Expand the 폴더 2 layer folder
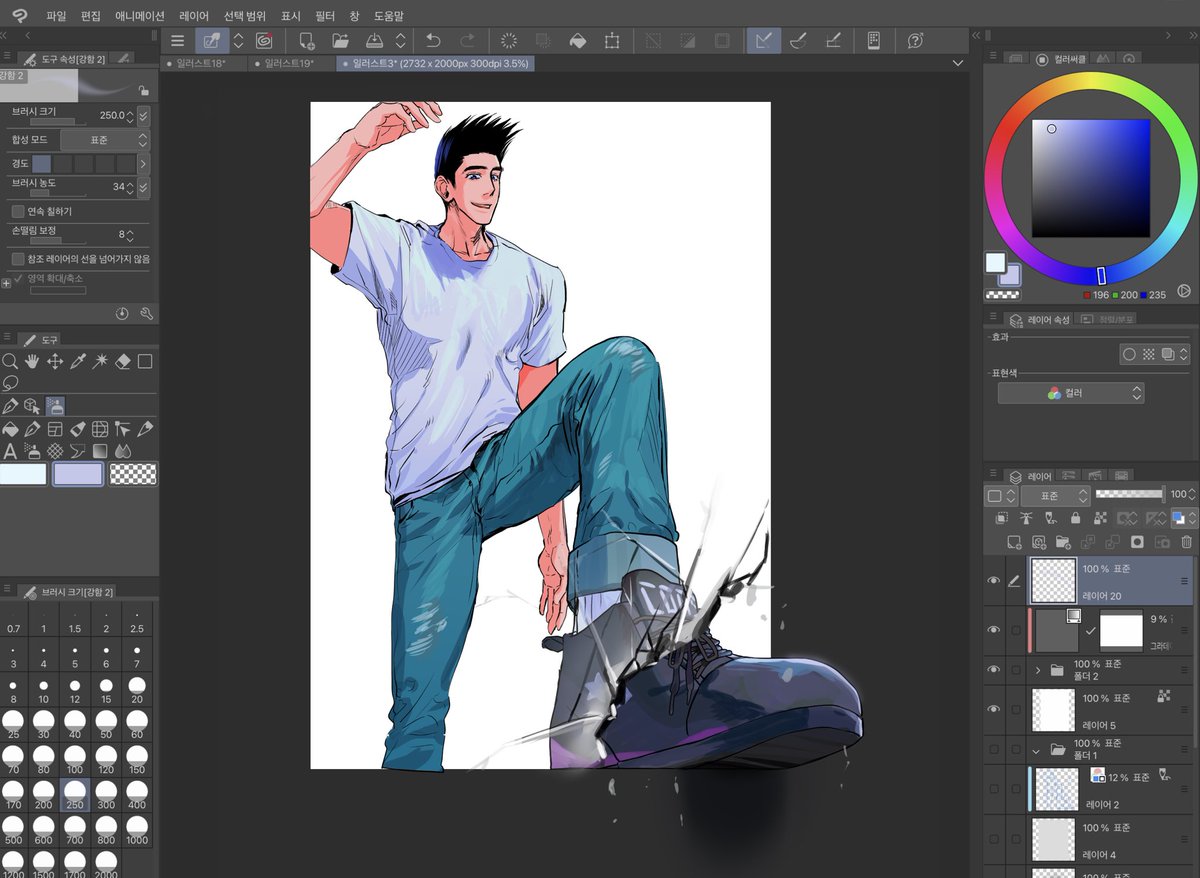 (1037, 669)
